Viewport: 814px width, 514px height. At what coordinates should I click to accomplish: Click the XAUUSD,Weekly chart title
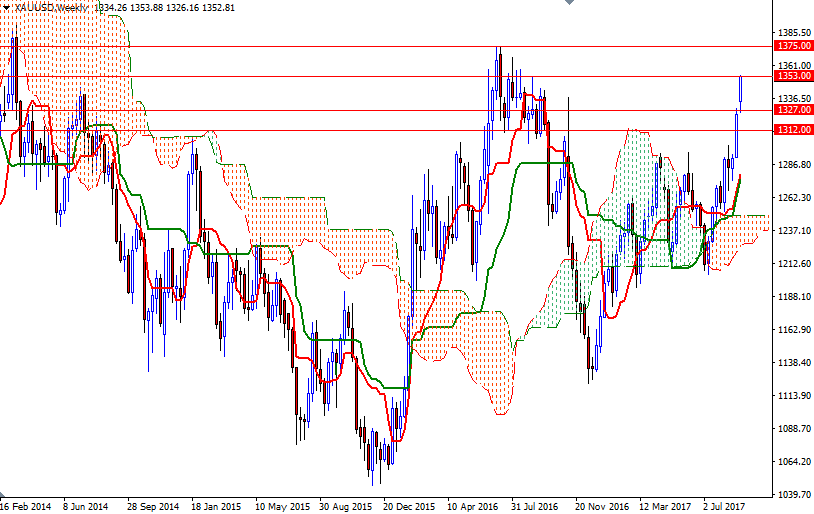[x=50, y=8]
